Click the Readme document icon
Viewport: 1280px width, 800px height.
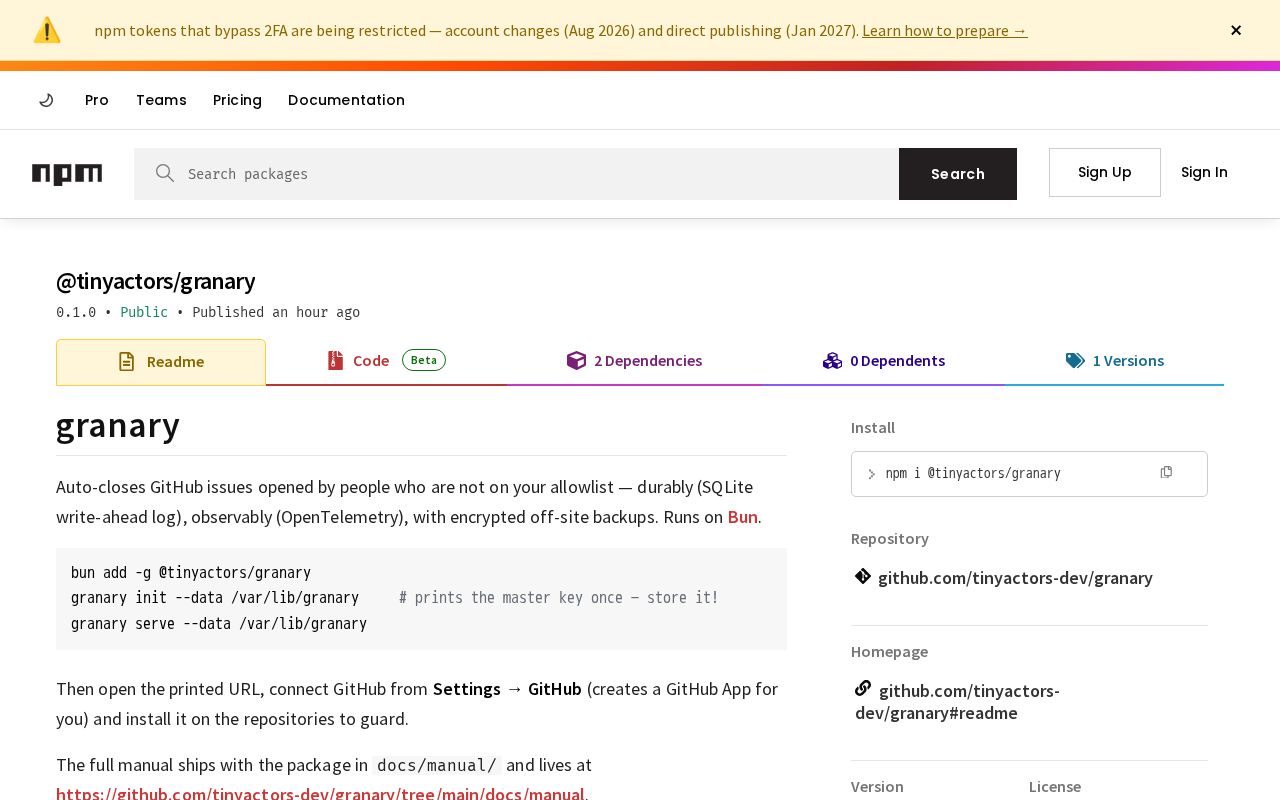click(126, 362)
